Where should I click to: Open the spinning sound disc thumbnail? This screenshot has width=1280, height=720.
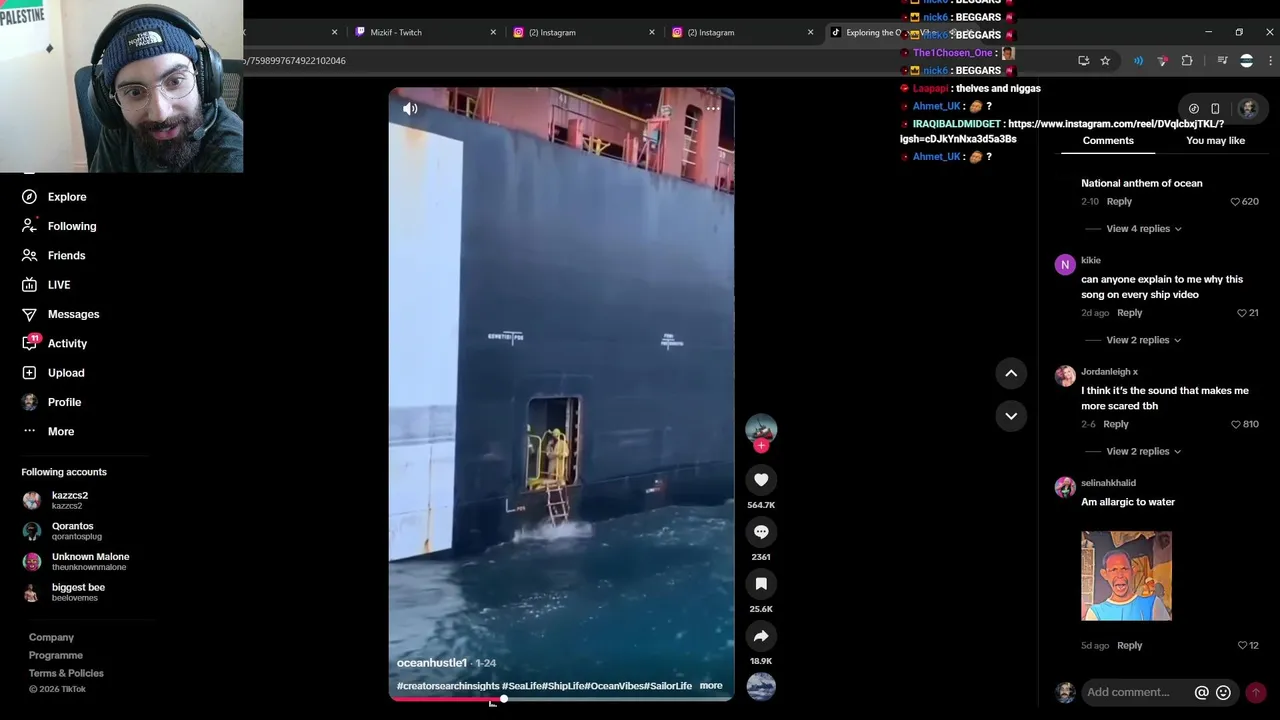(761, 687)
